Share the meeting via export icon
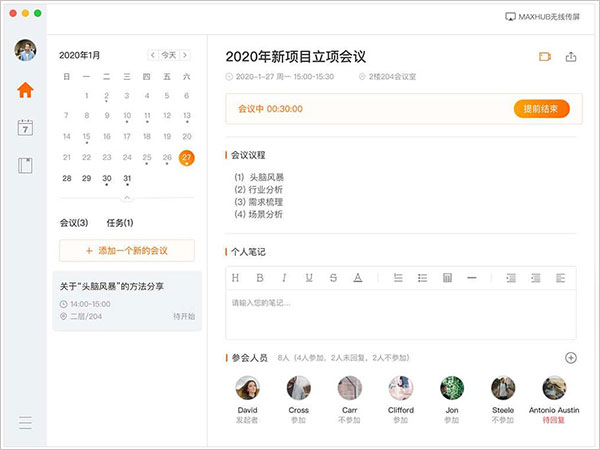Image resolution: width=600 pixels, height=450 pixels. [x=571, y=57]
